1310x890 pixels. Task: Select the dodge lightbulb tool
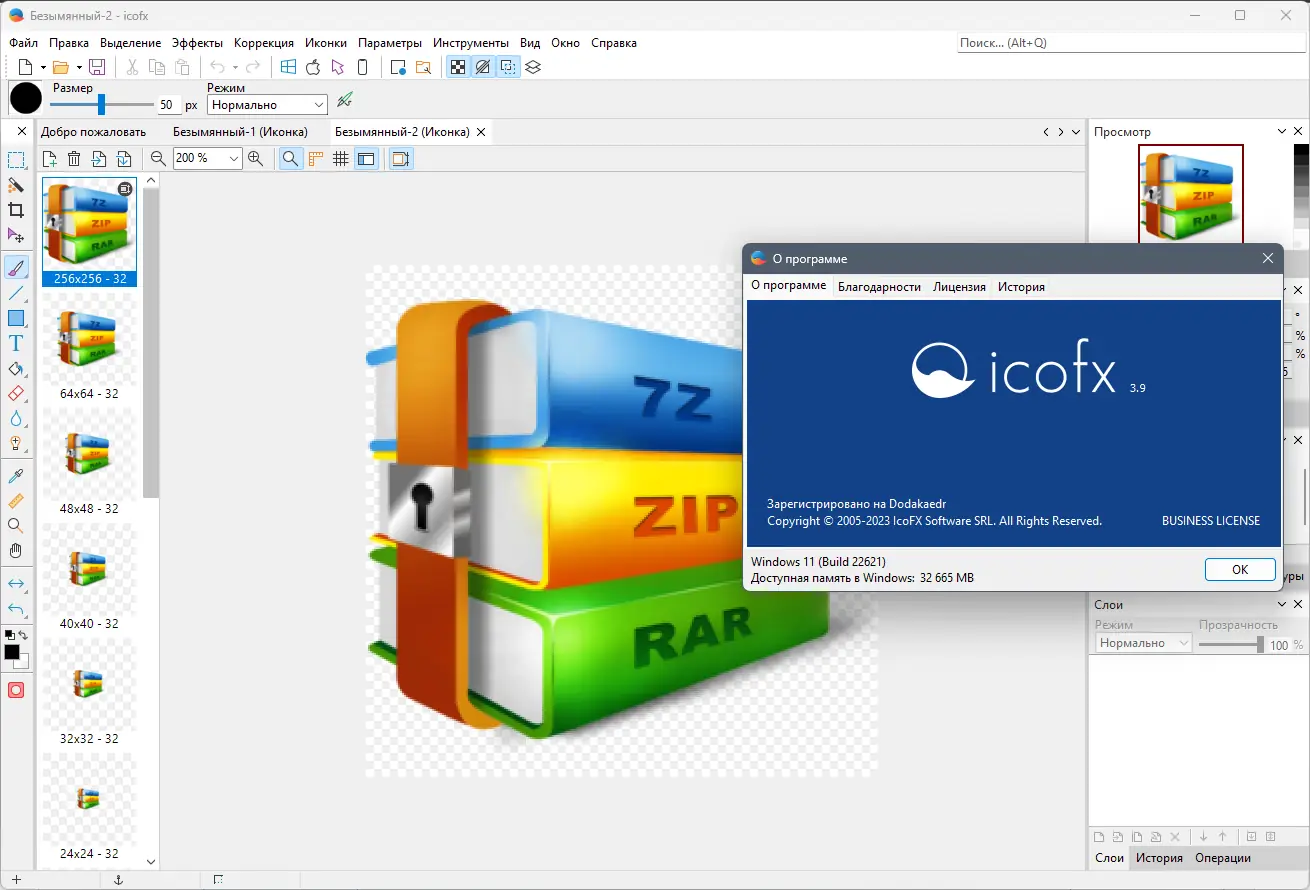point(16,444)
